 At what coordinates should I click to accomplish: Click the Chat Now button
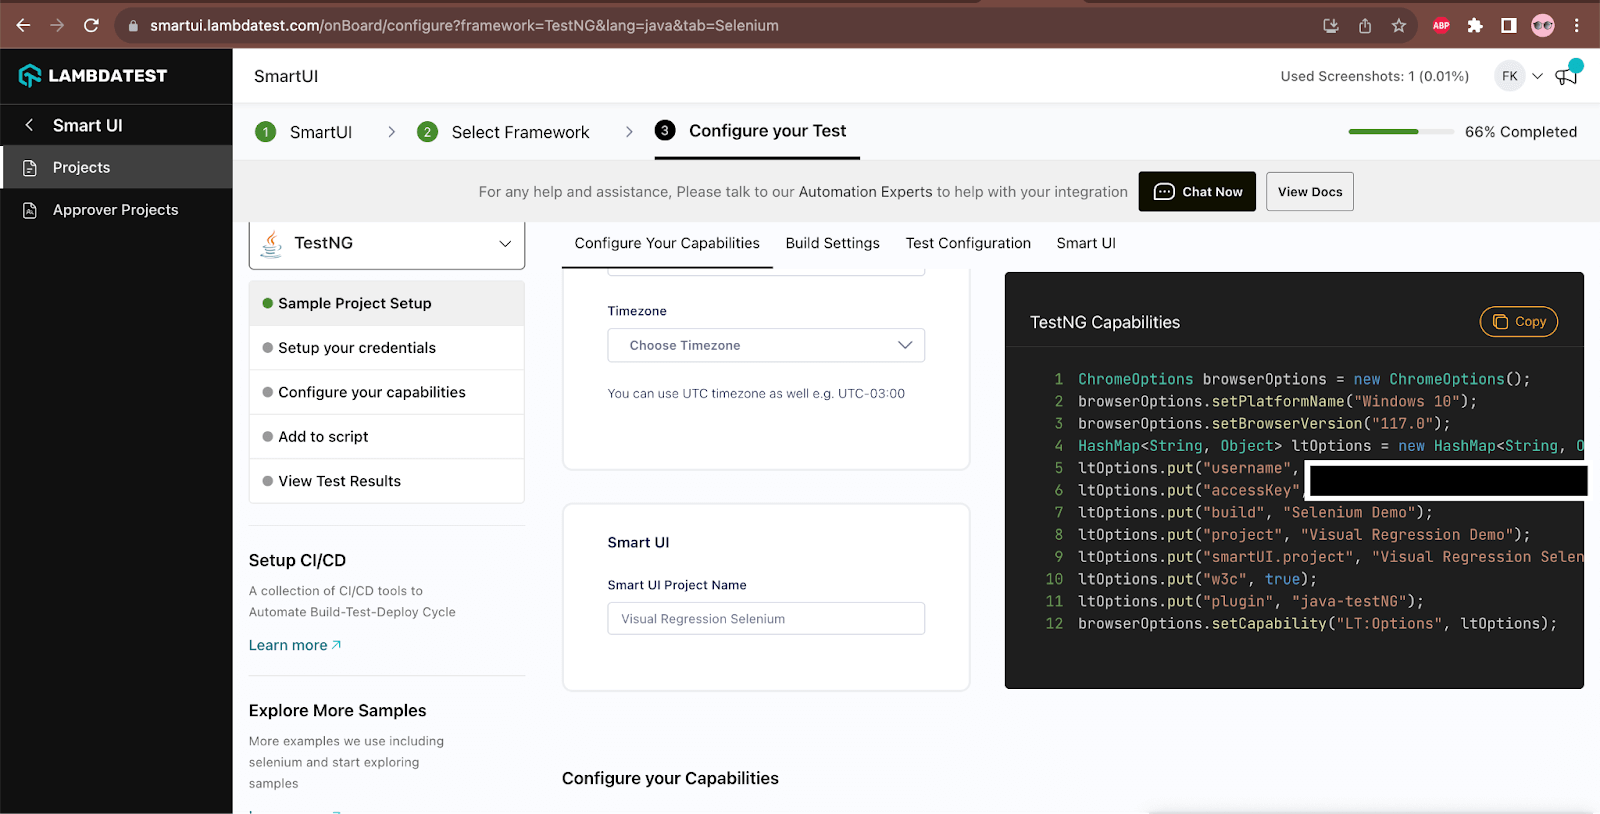point(1197,192)
